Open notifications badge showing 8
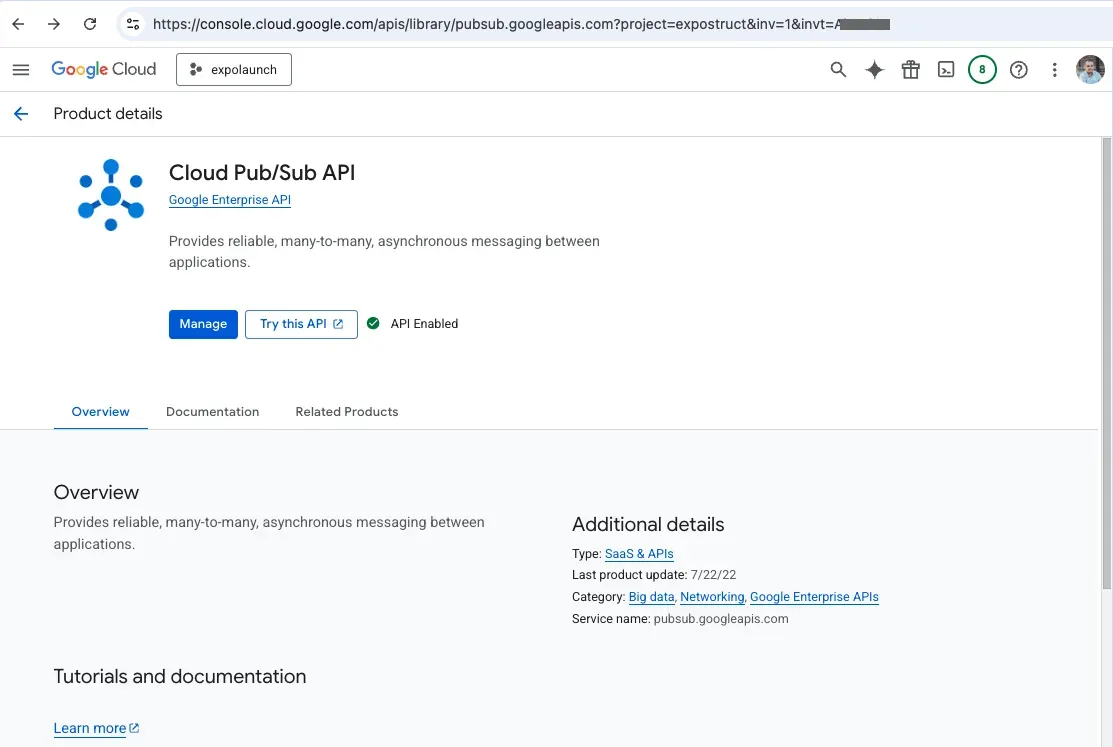 tap(982, 70)
